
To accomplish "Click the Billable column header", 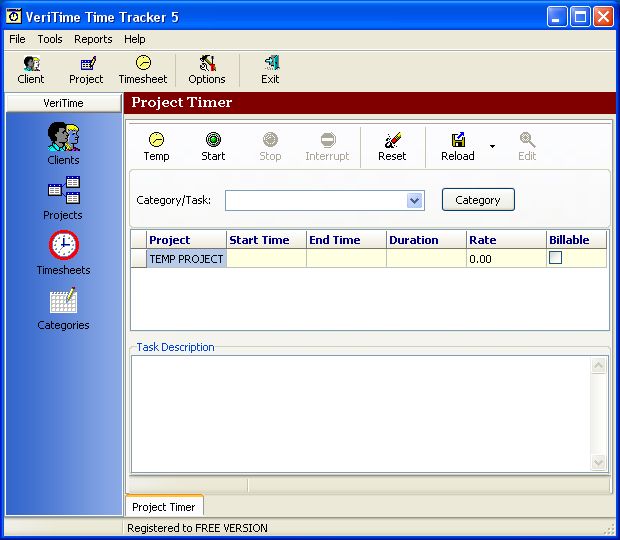I will click(577, 240).
